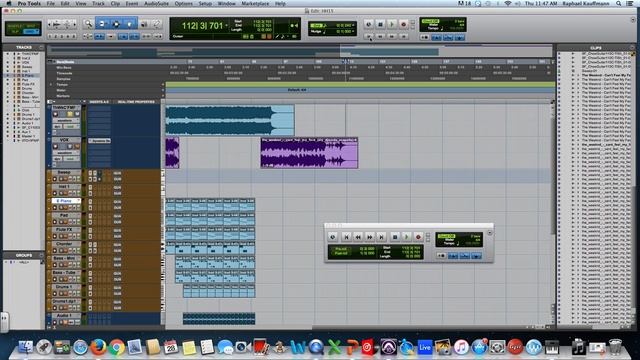Open the VOX track view selector

(65, 153)
